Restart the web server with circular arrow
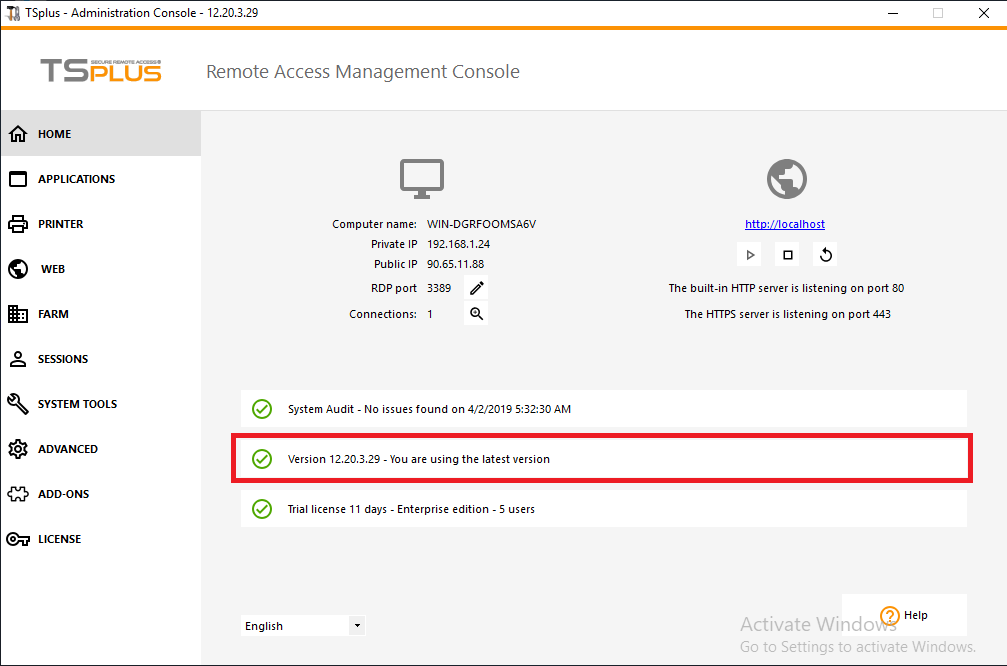Image resolution: width=1007 pixels, height=666 pixels. (825, 255)
